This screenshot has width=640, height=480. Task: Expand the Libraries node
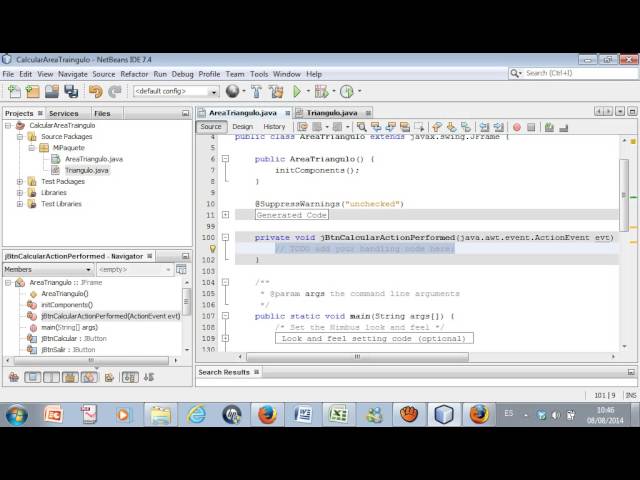click(x=20, y=193)
